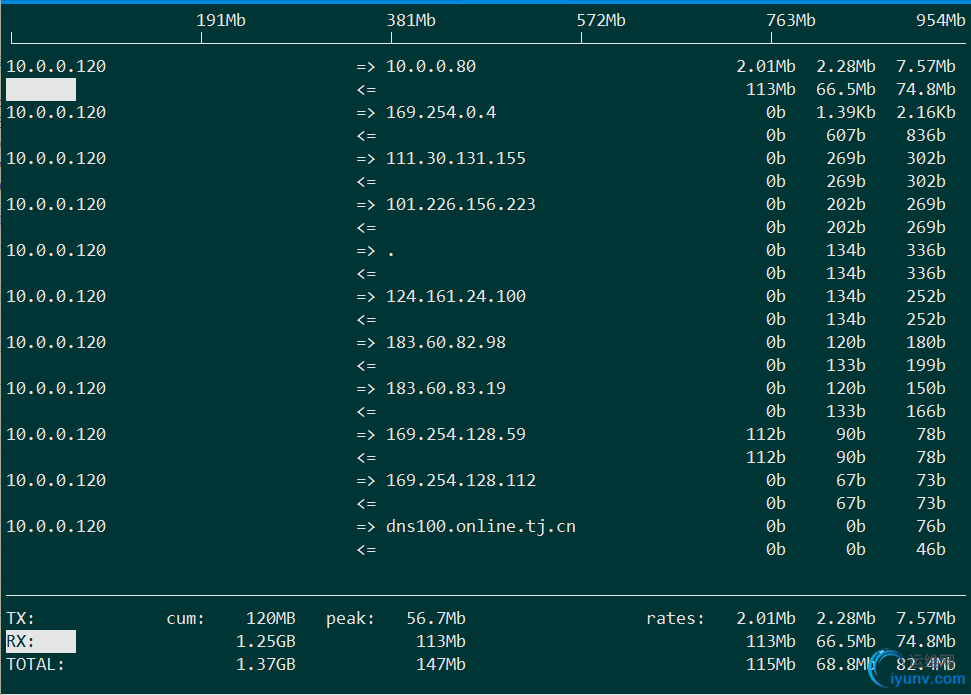The image size is (971, 695).
Task: Click the => arrow of the 10.0.0.80 row
Action: (366, 66)
